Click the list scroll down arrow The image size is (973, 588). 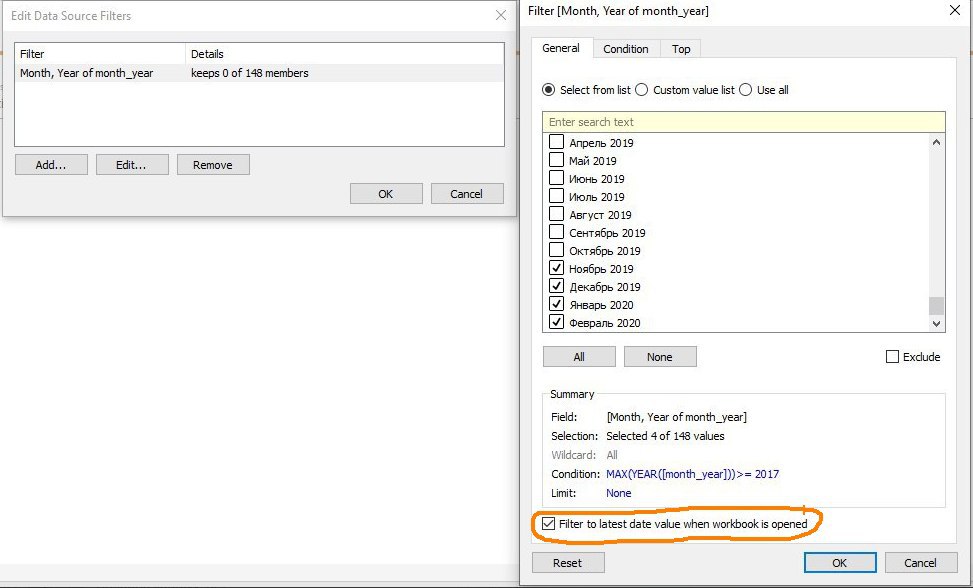[936, 323]
